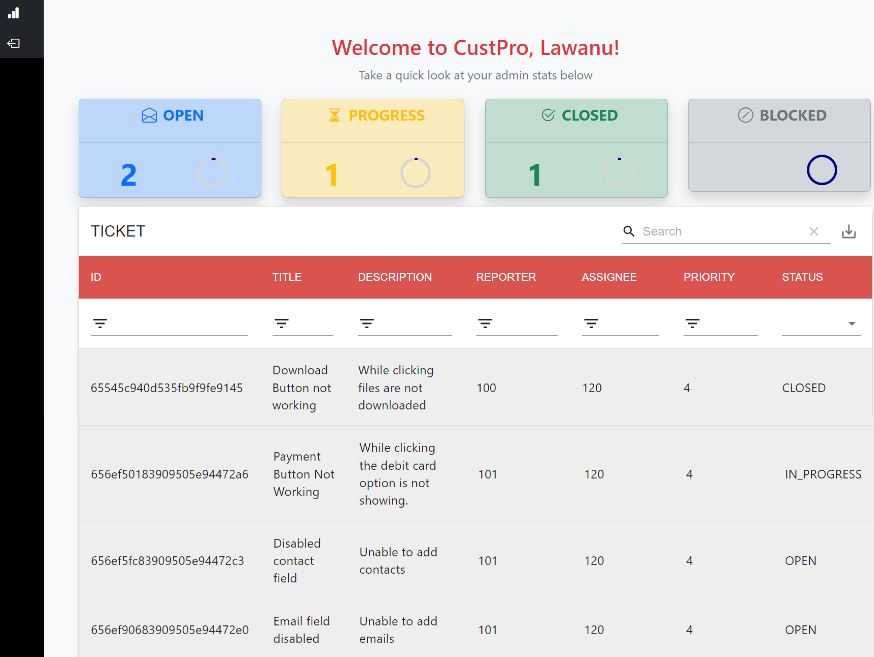Select the CLOSED tickets card
Viewport: 874px width, 657px height.
(576, 148)
